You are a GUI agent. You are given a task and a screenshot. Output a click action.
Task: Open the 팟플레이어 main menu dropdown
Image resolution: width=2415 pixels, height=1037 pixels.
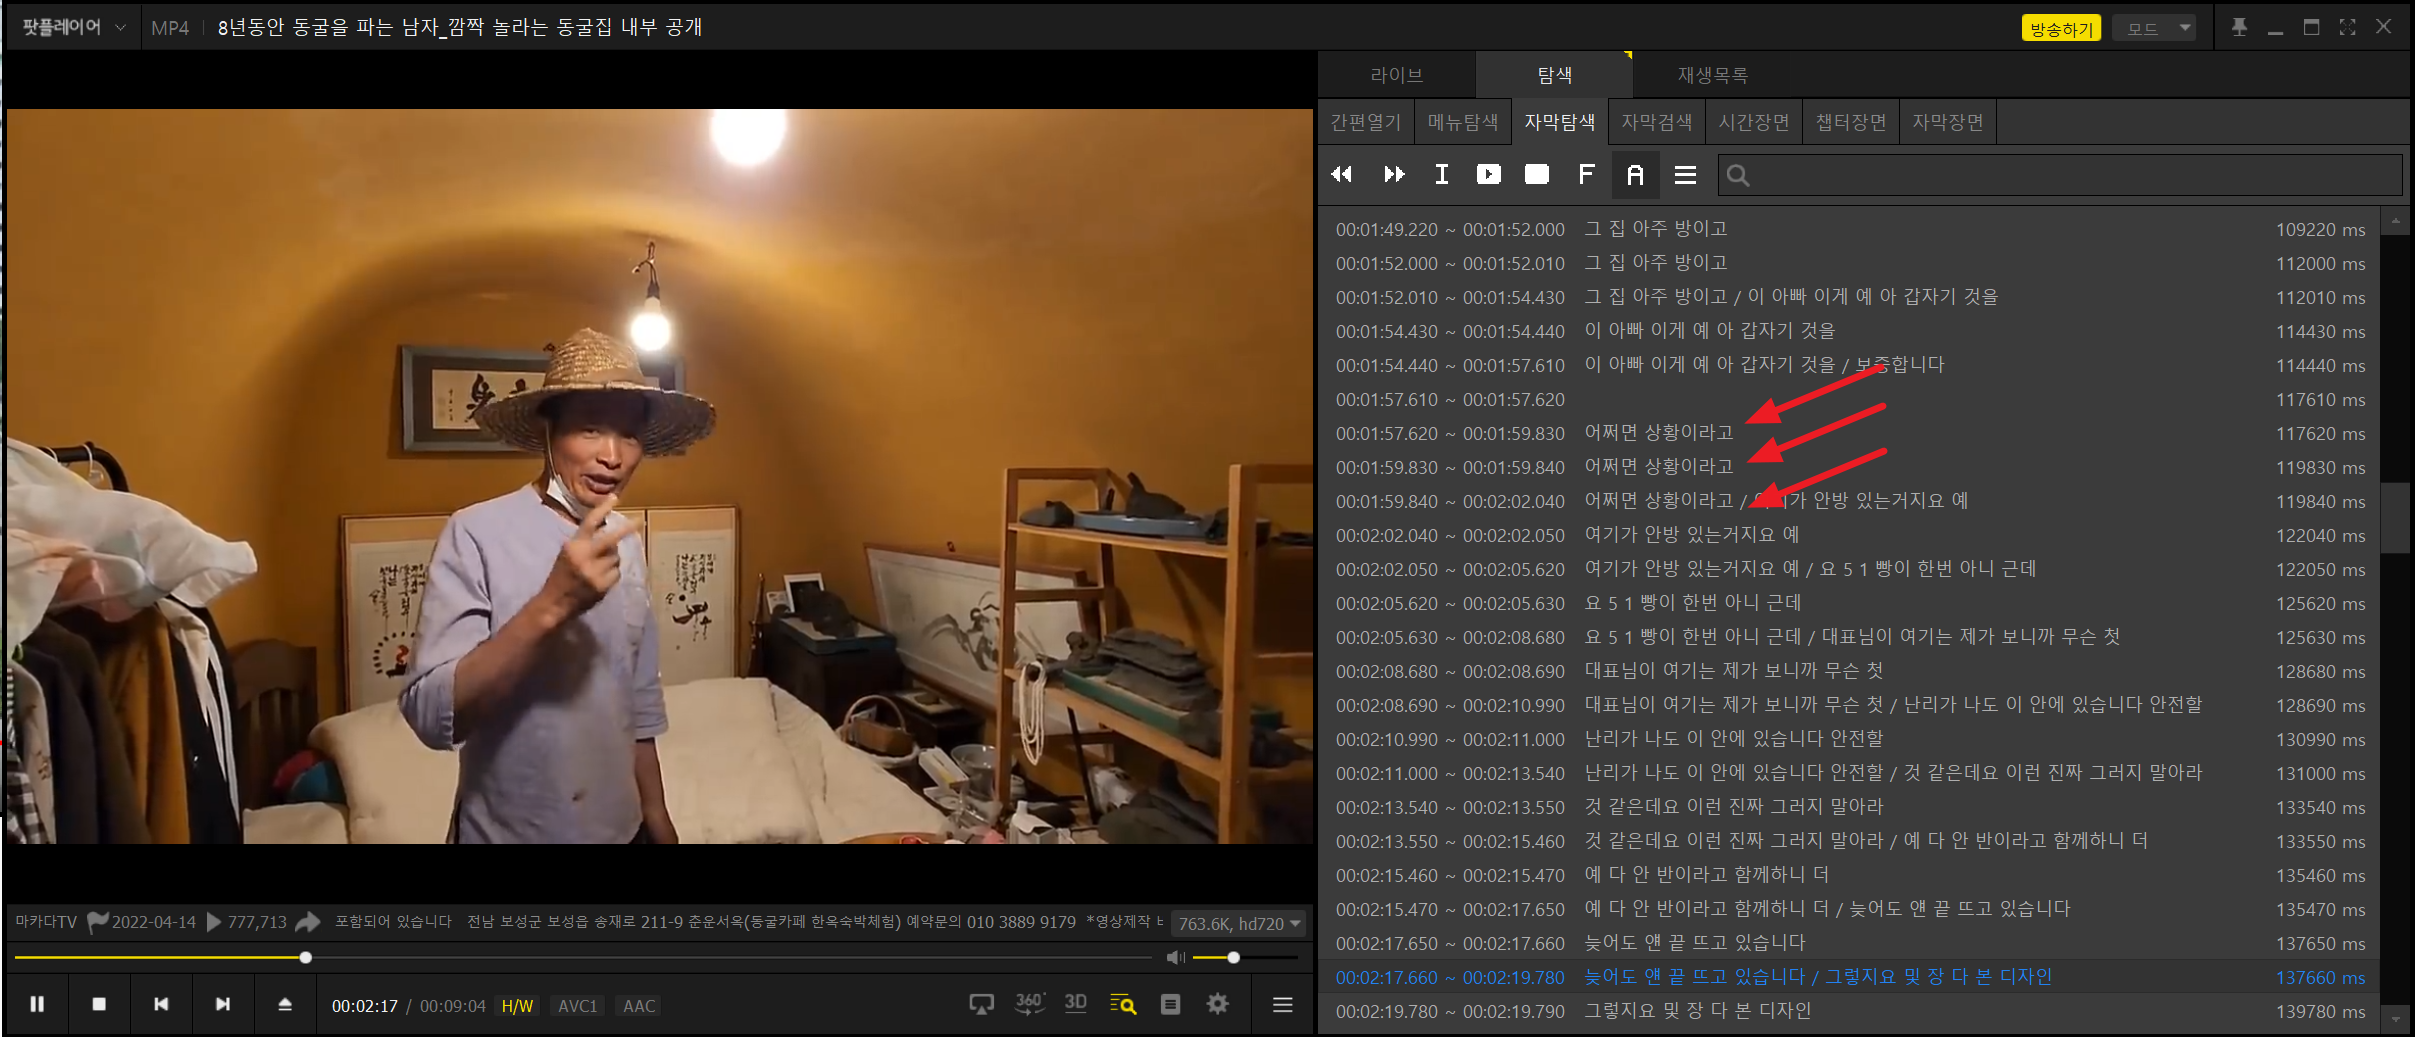pos(73,27)
